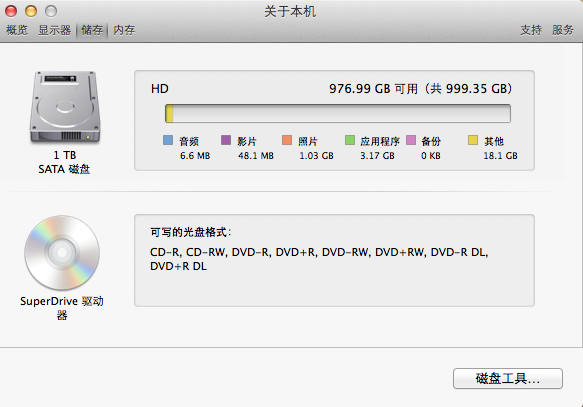Screen dimensions: 583x407
Task: Click the yellow used portion of storage bar
Action: [x=169, y=113]
